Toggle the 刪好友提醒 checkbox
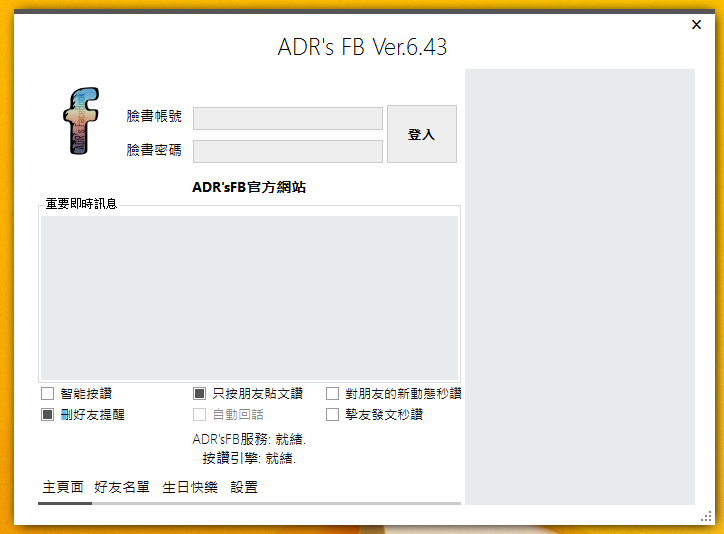The image size is (724, 534). click(48, 414)
